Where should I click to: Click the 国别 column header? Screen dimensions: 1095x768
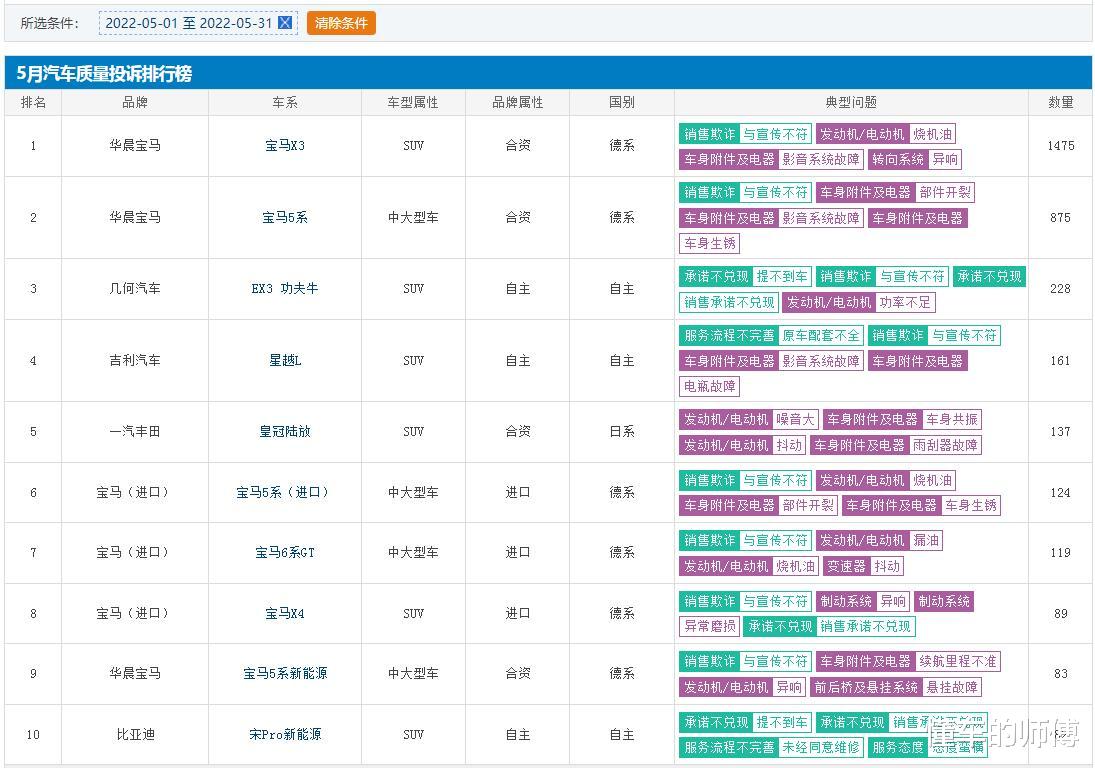tap(622, 102)
